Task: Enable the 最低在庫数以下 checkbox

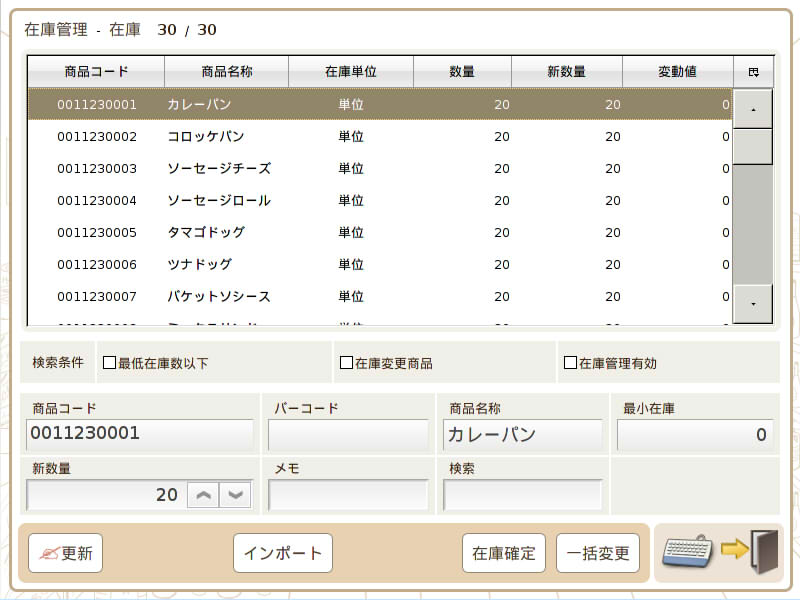Action: [x=110, y=363]
